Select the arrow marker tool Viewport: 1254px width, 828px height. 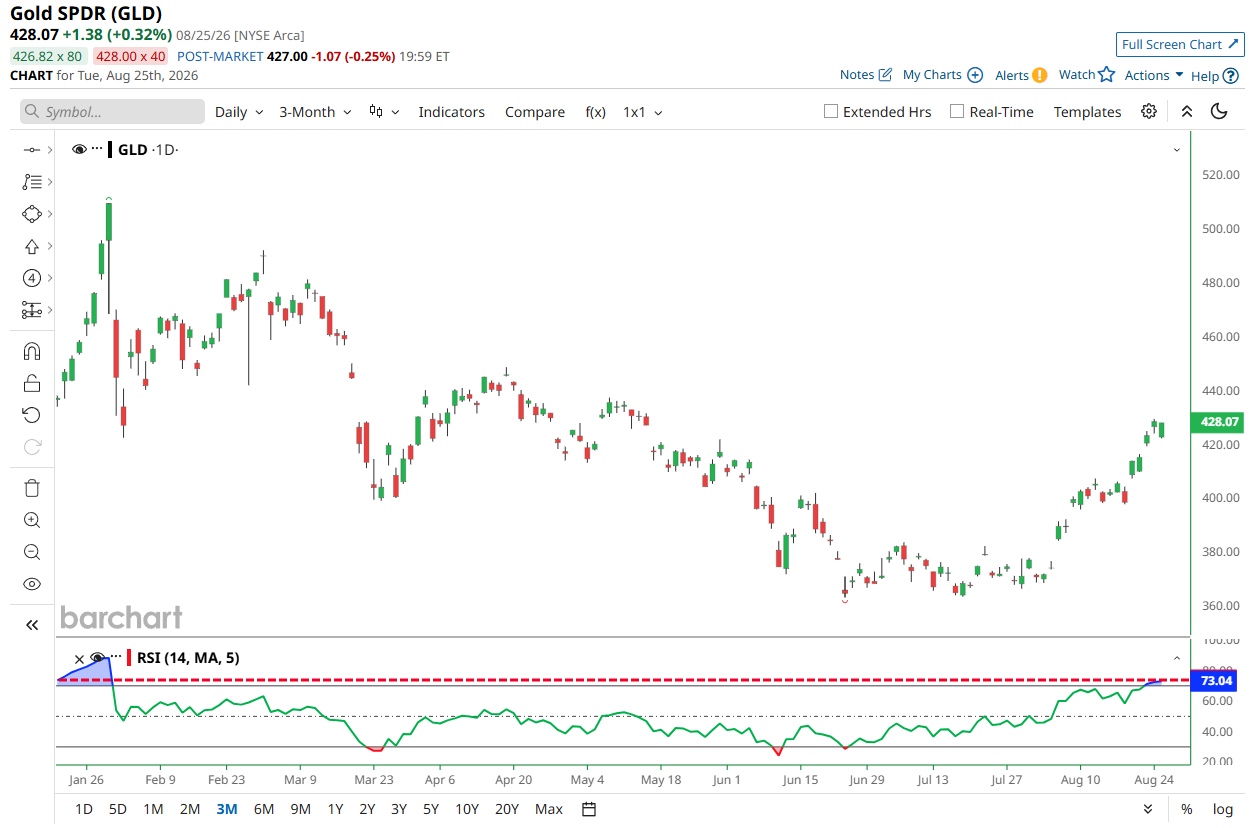[x=31, y=246]
